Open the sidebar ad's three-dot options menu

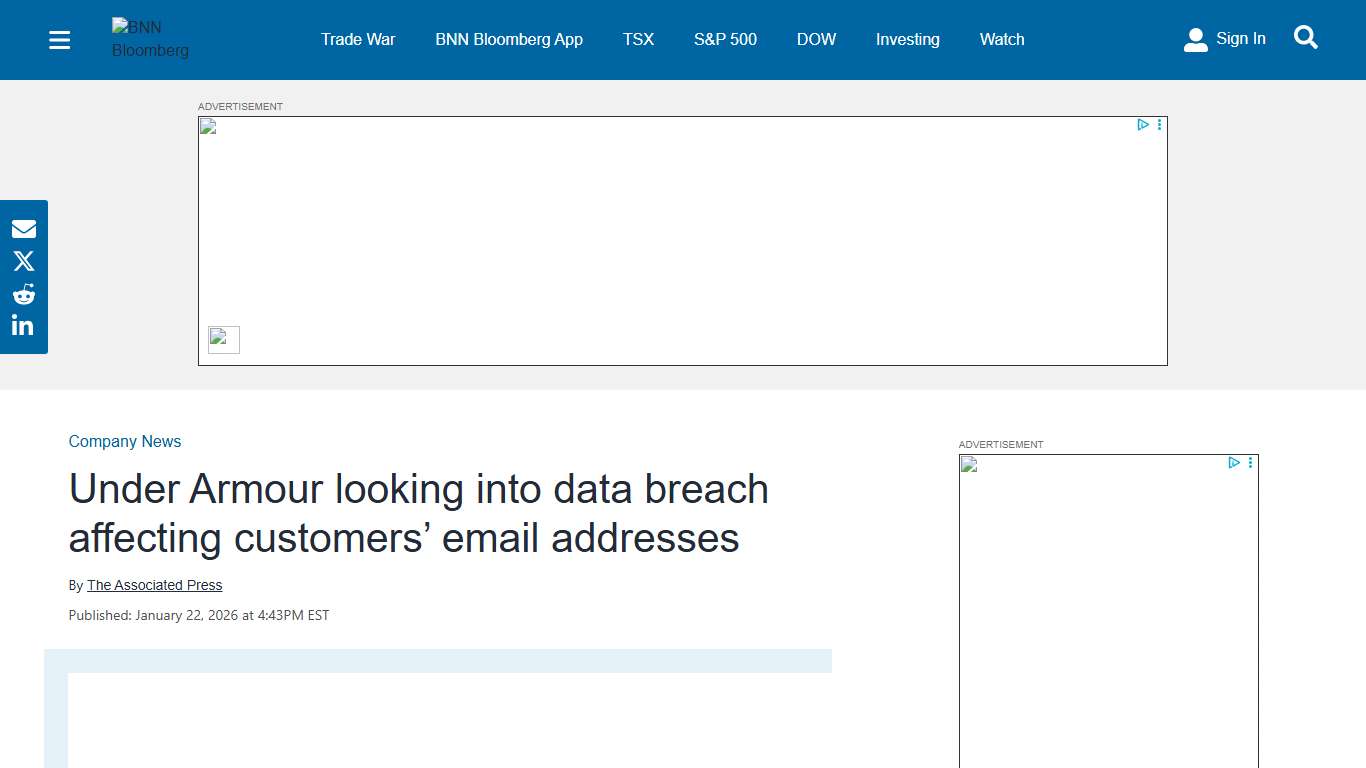point(1249,463)
